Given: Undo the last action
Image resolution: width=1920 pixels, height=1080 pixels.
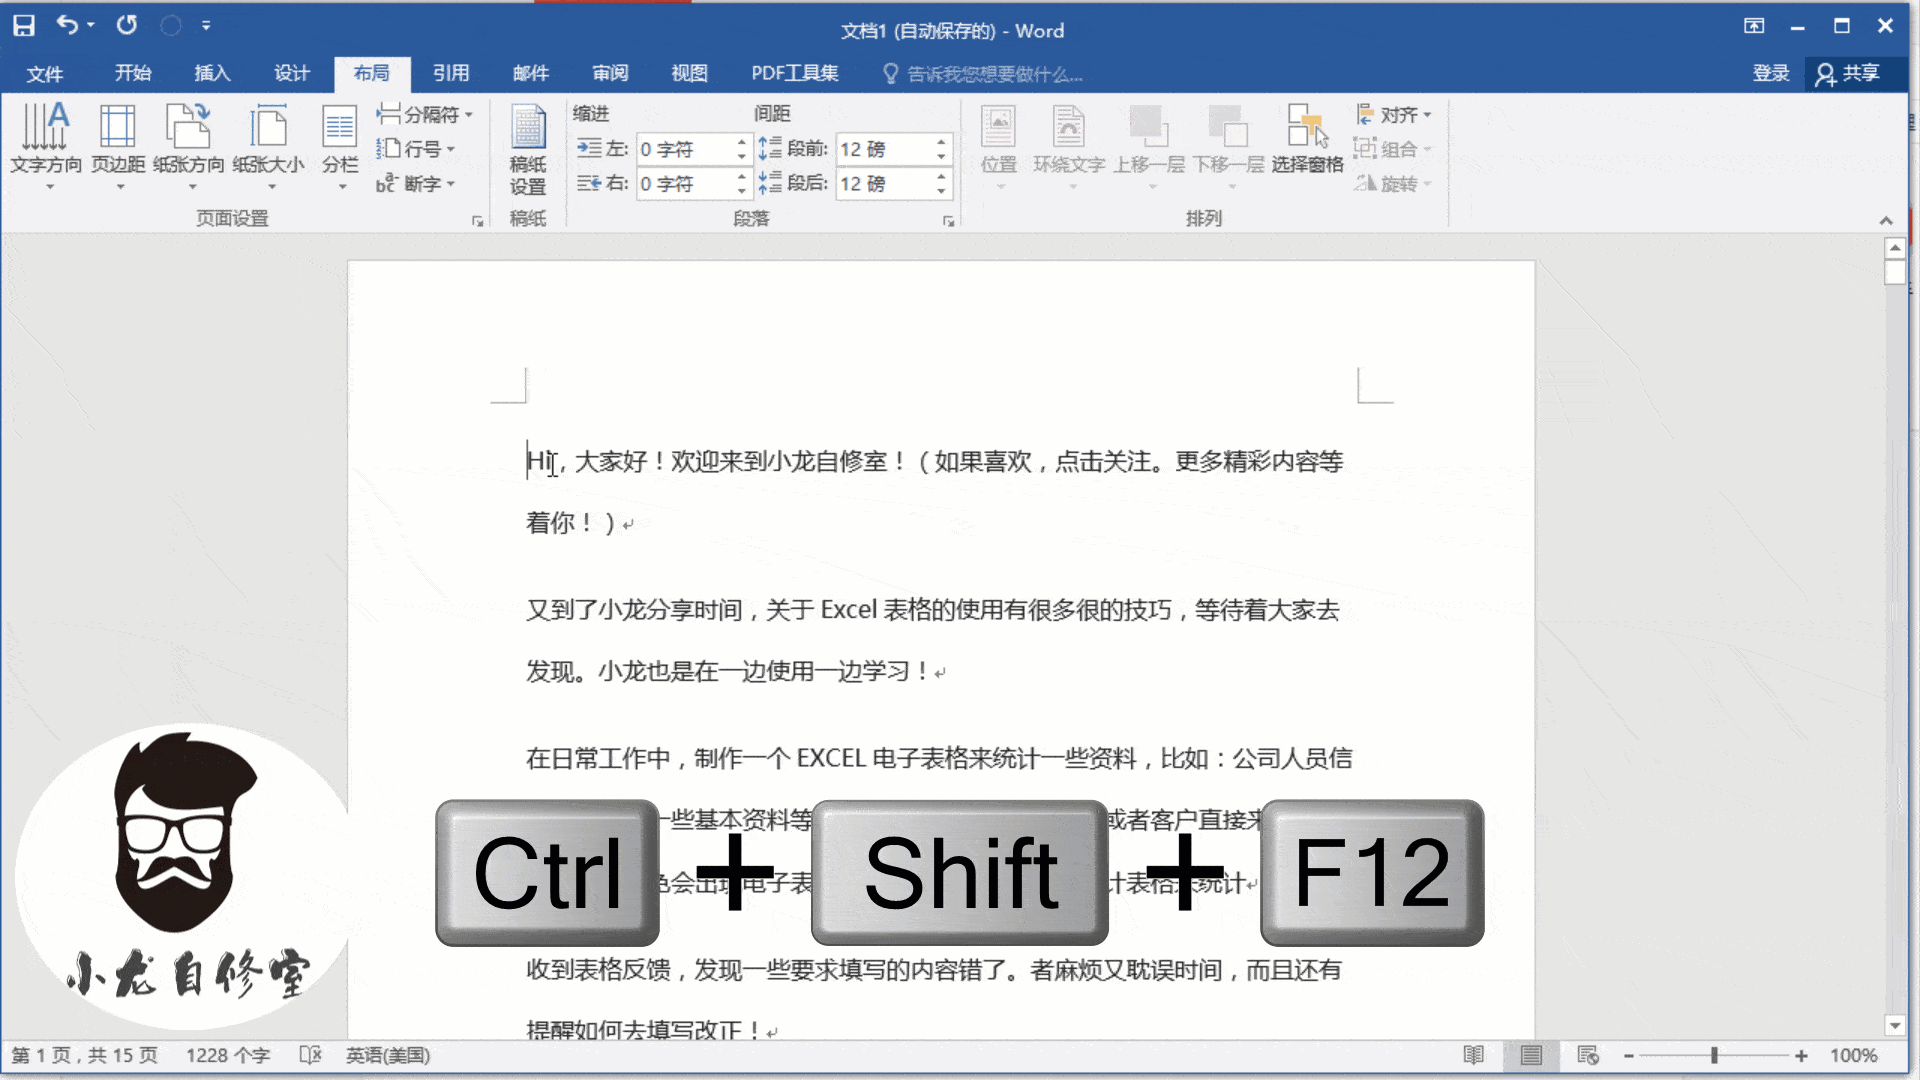Looking at the screenshot, I should pos(67,25).
